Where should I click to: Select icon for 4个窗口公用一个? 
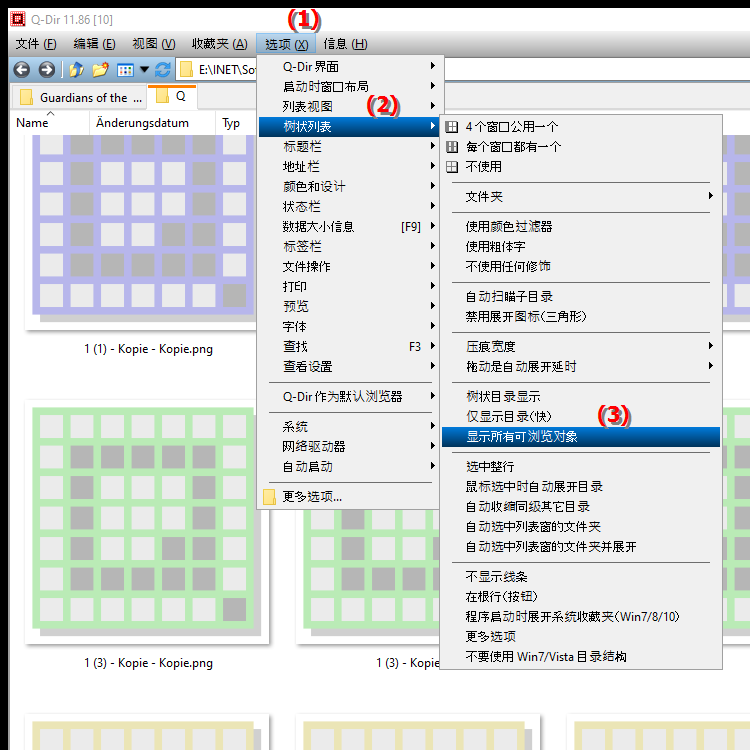click(452, 127)
